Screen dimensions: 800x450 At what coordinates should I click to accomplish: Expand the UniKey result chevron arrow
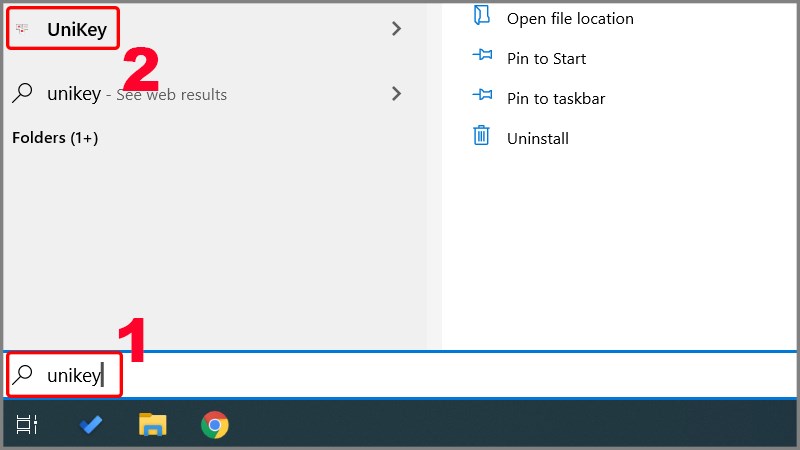pos(396,29)
